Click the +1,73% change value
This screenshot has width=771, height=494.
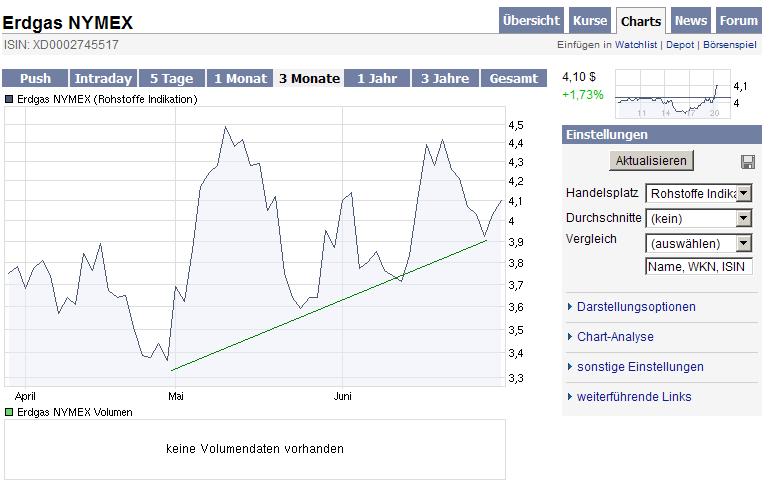(583, 94)
